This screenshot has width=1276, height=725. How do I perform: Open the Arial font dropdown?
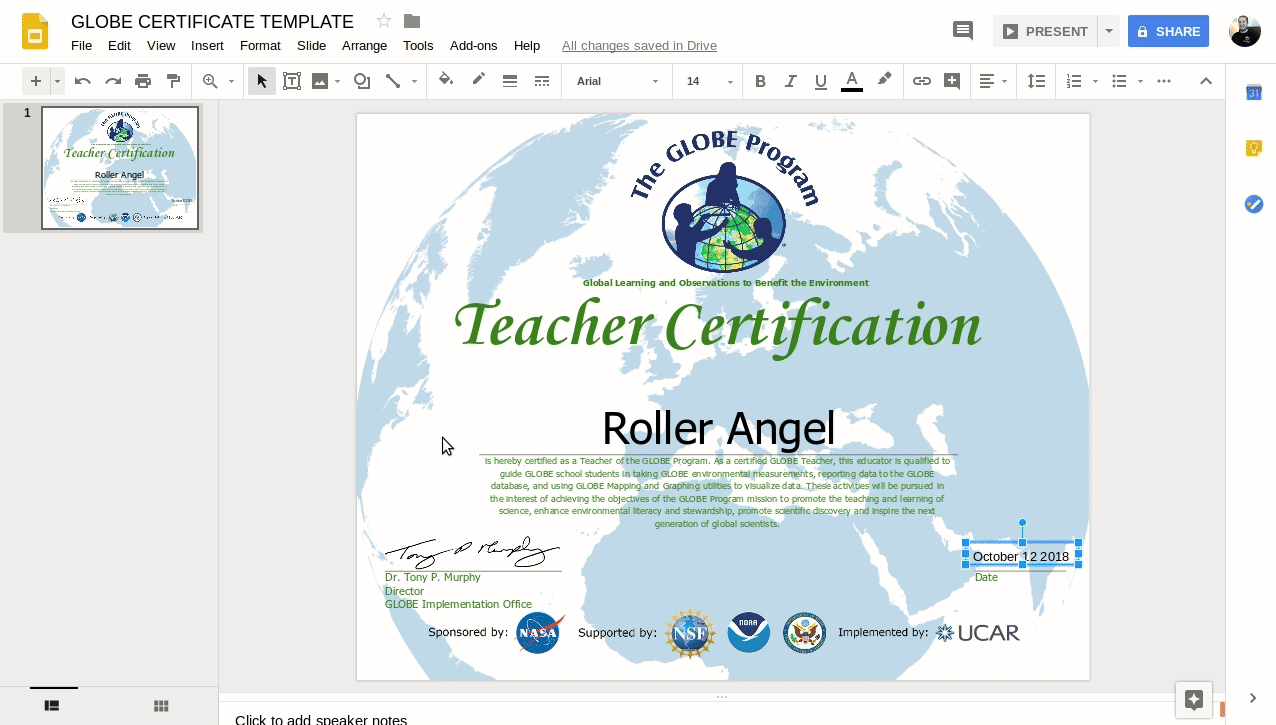point(617,81)
